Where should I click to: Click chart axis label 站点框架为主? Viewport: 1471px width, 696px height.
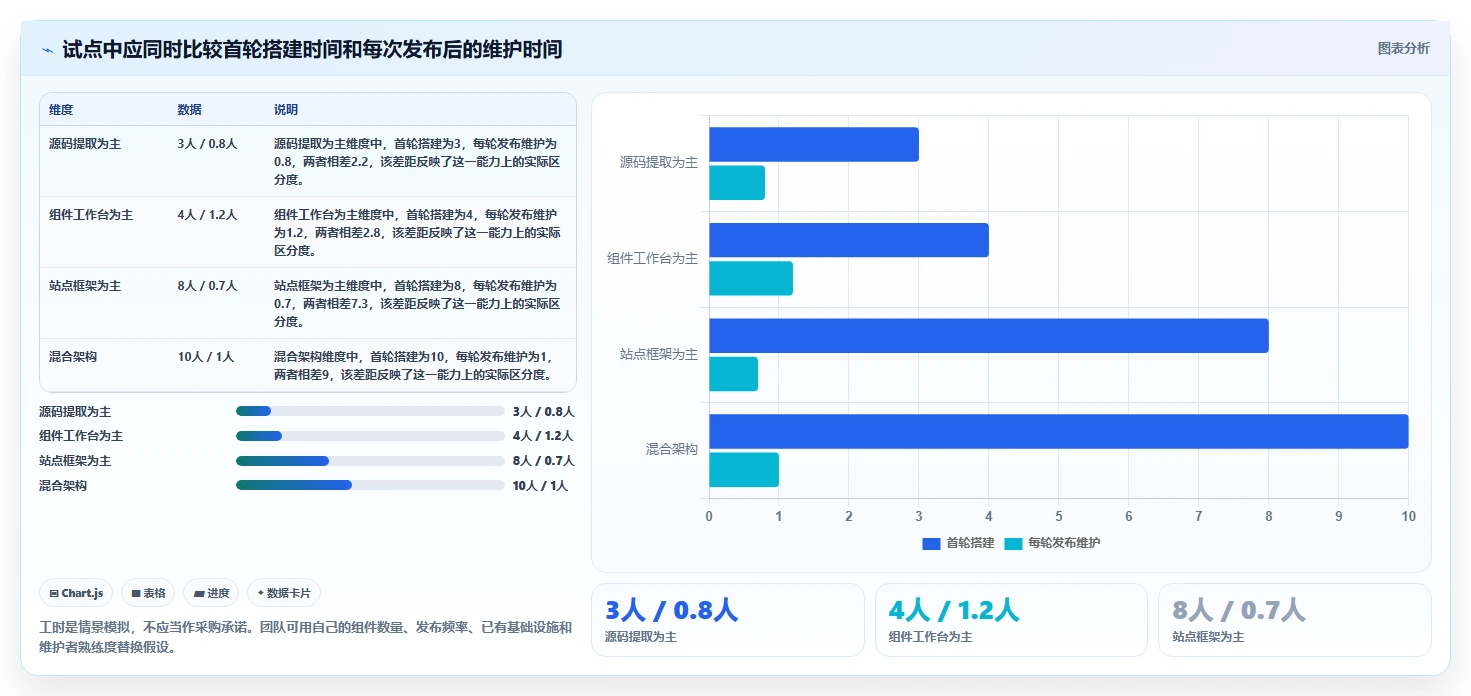pos(659,354)
